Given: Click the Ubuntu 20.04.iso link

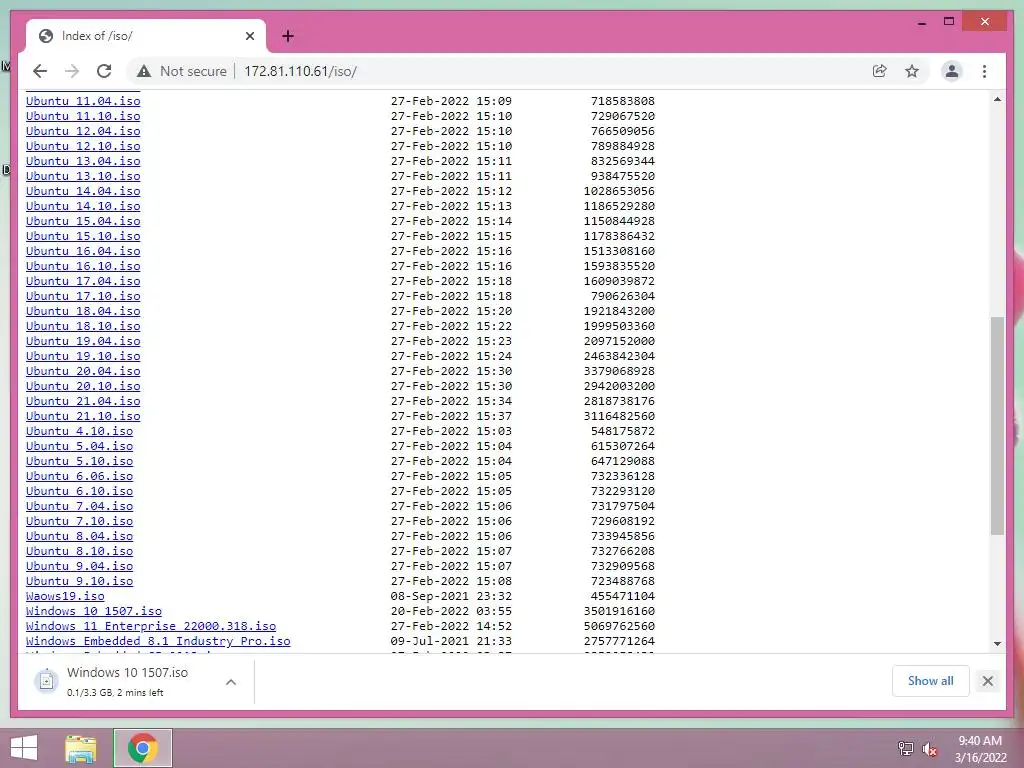Looking at the screenshot, I should click(83, 372).
